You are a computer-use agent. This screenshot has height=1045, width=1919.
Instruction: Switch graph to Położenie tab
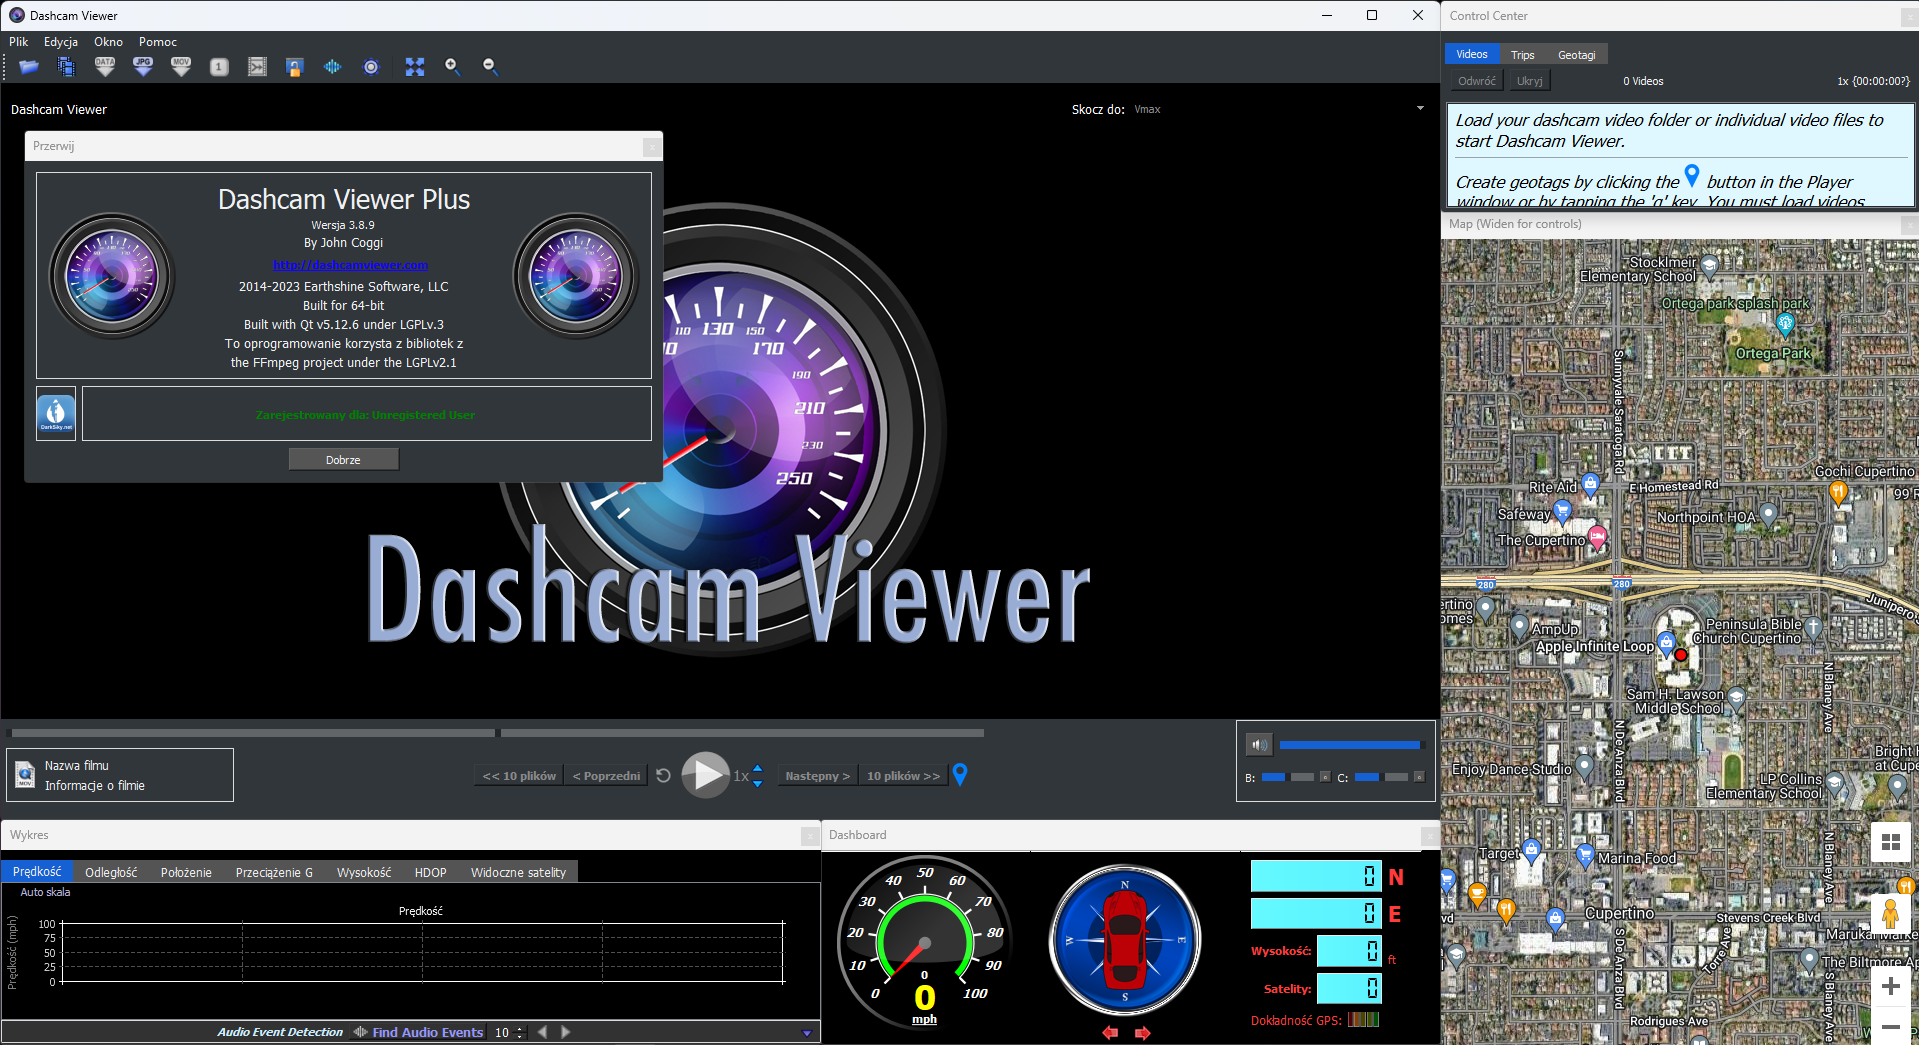pyautogui.click(x=186, y=872)
